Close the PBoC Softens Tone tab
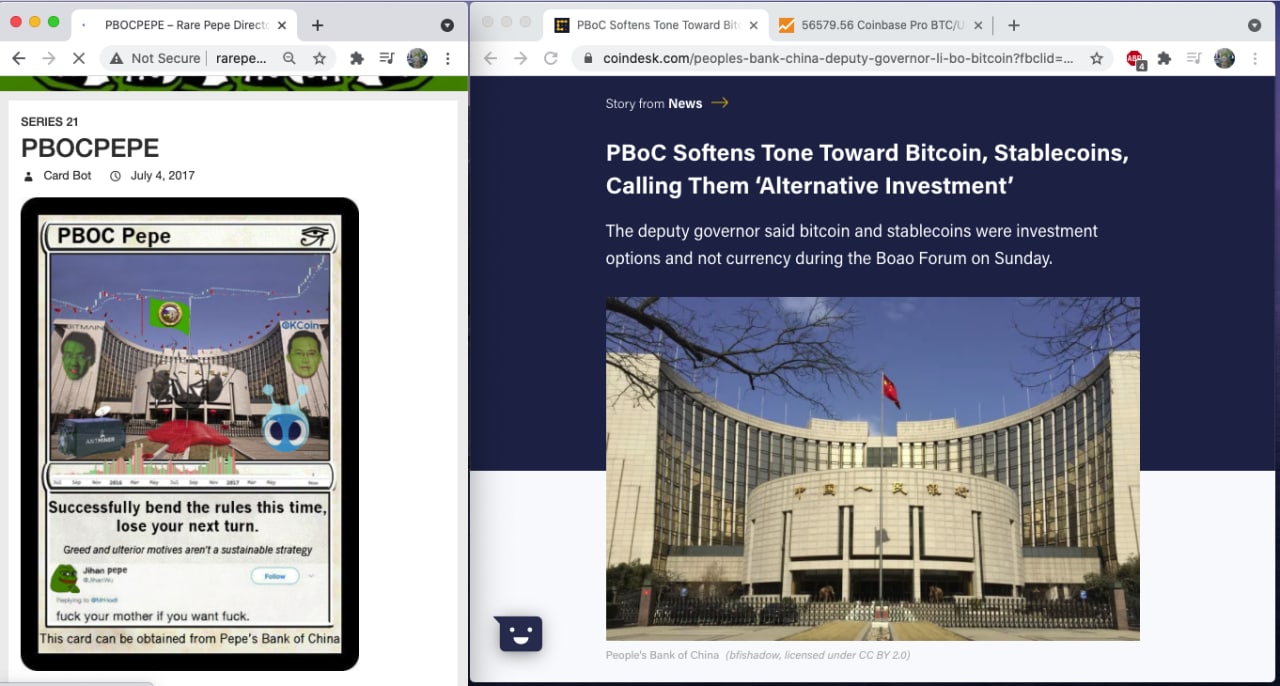The width and height of the screenshot is (1280, 686). click(x=752, y=25)
